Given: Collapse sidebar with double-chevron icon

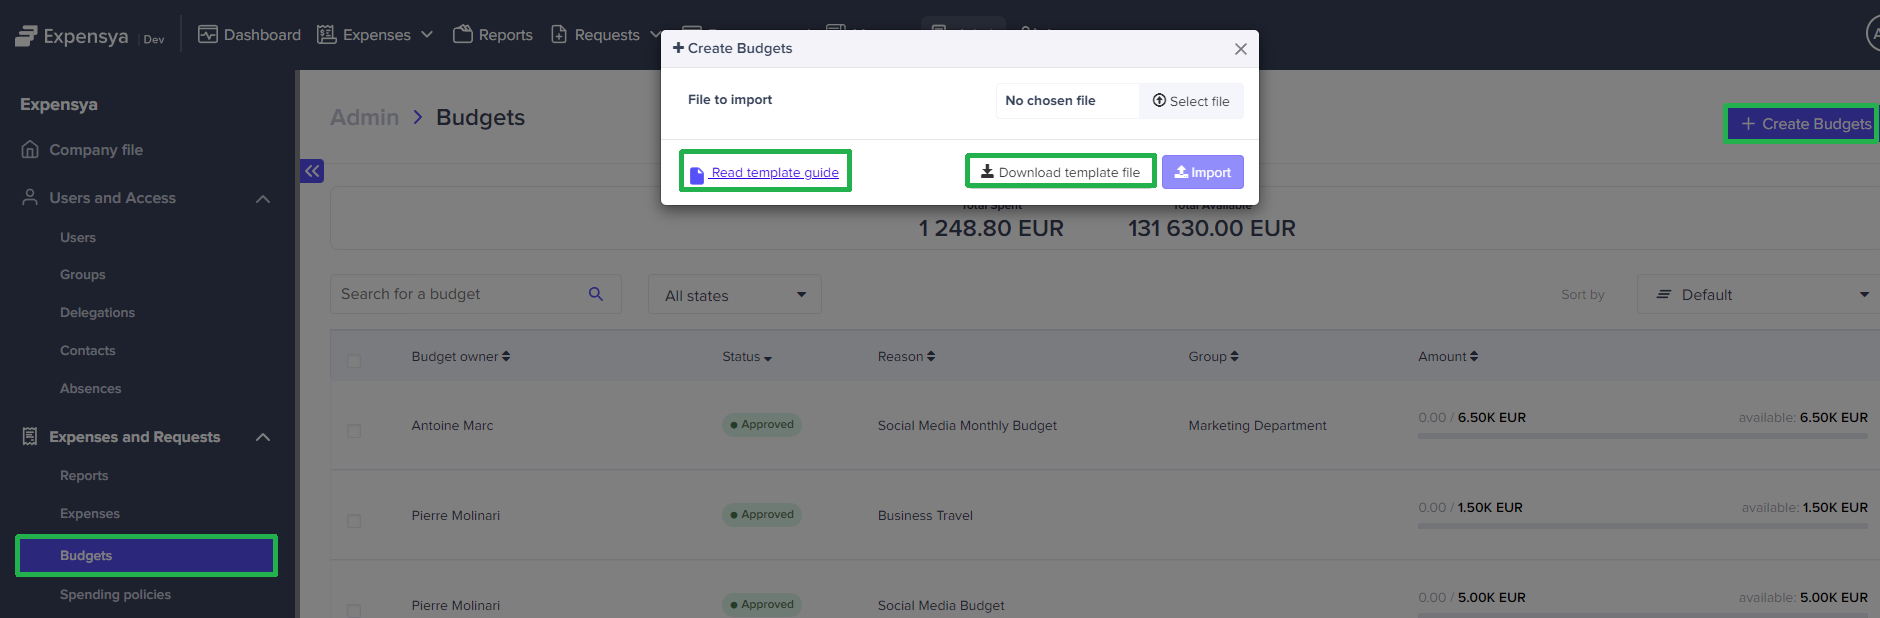Looking at the screenshot, I should tap(312, 171).
